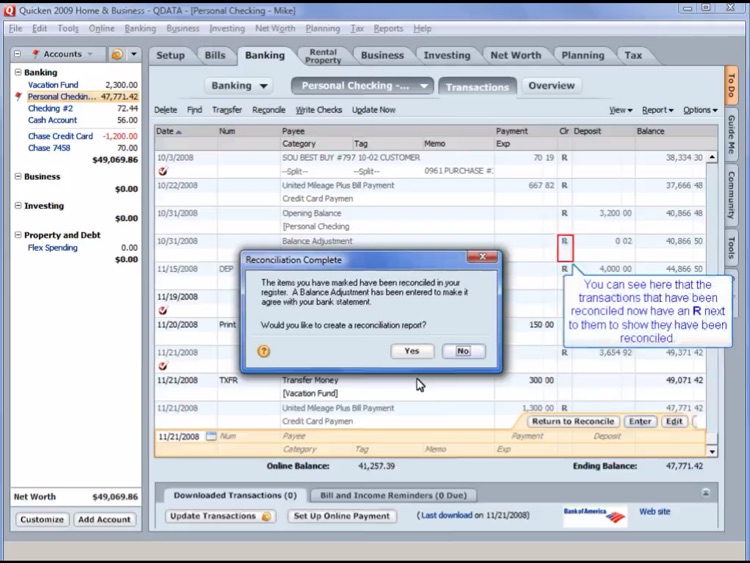Collapse the Banking account group
Screen dimensions: 750x563
pos(18,73)
